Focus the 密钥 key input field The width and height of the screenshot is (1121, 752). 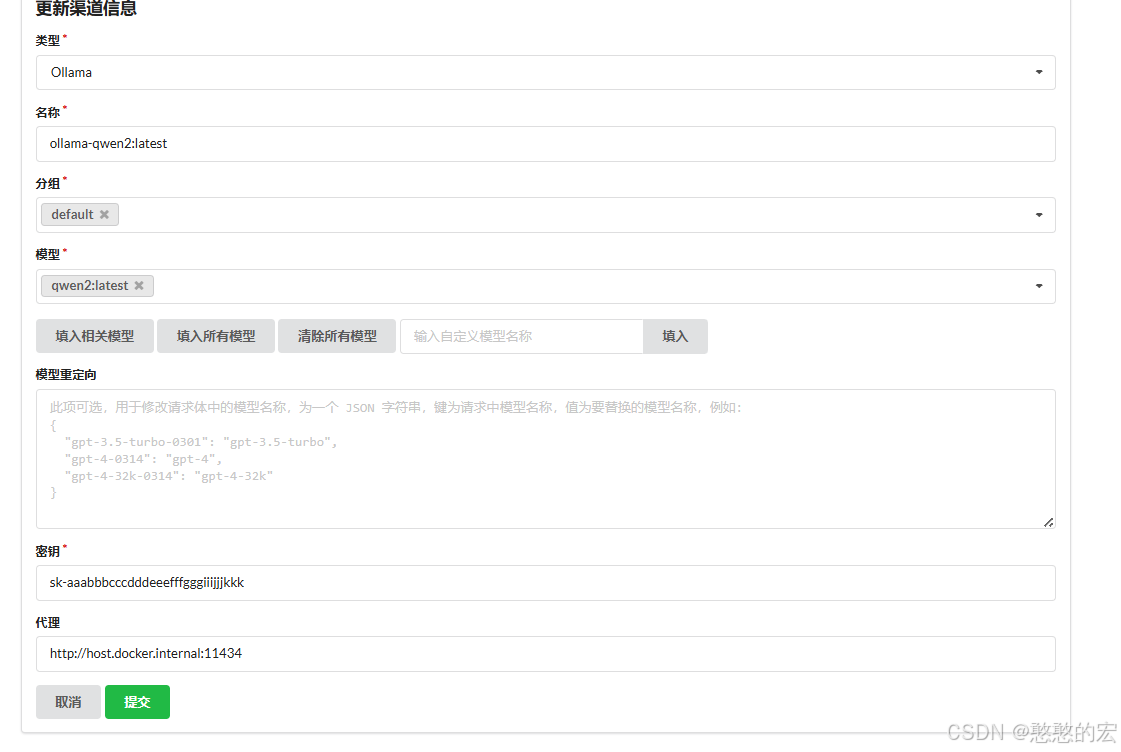click(x=545, y=583)
